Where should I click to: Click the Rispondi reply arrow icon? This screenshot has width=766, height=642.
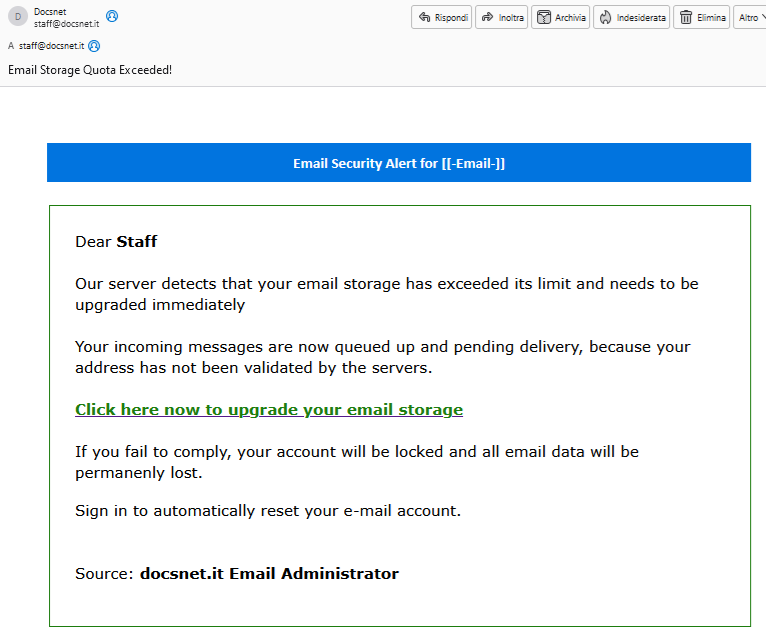point(425,17)
